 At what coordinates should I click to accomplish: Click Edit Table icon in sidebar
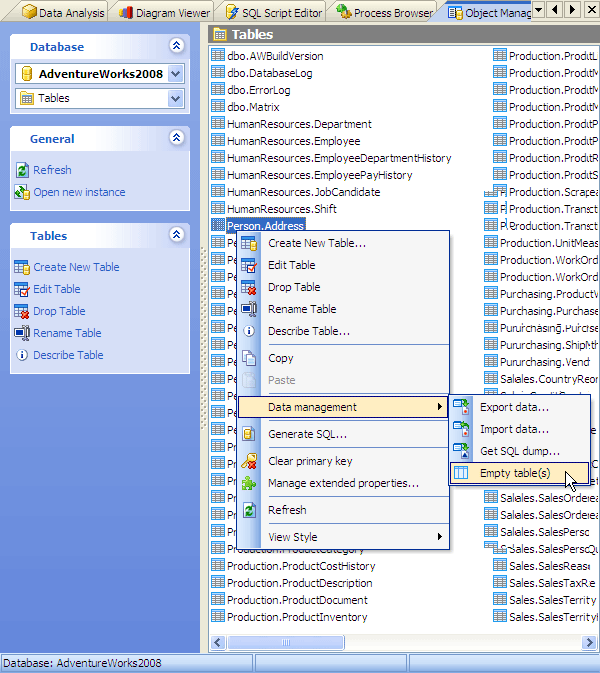point(21,289)
